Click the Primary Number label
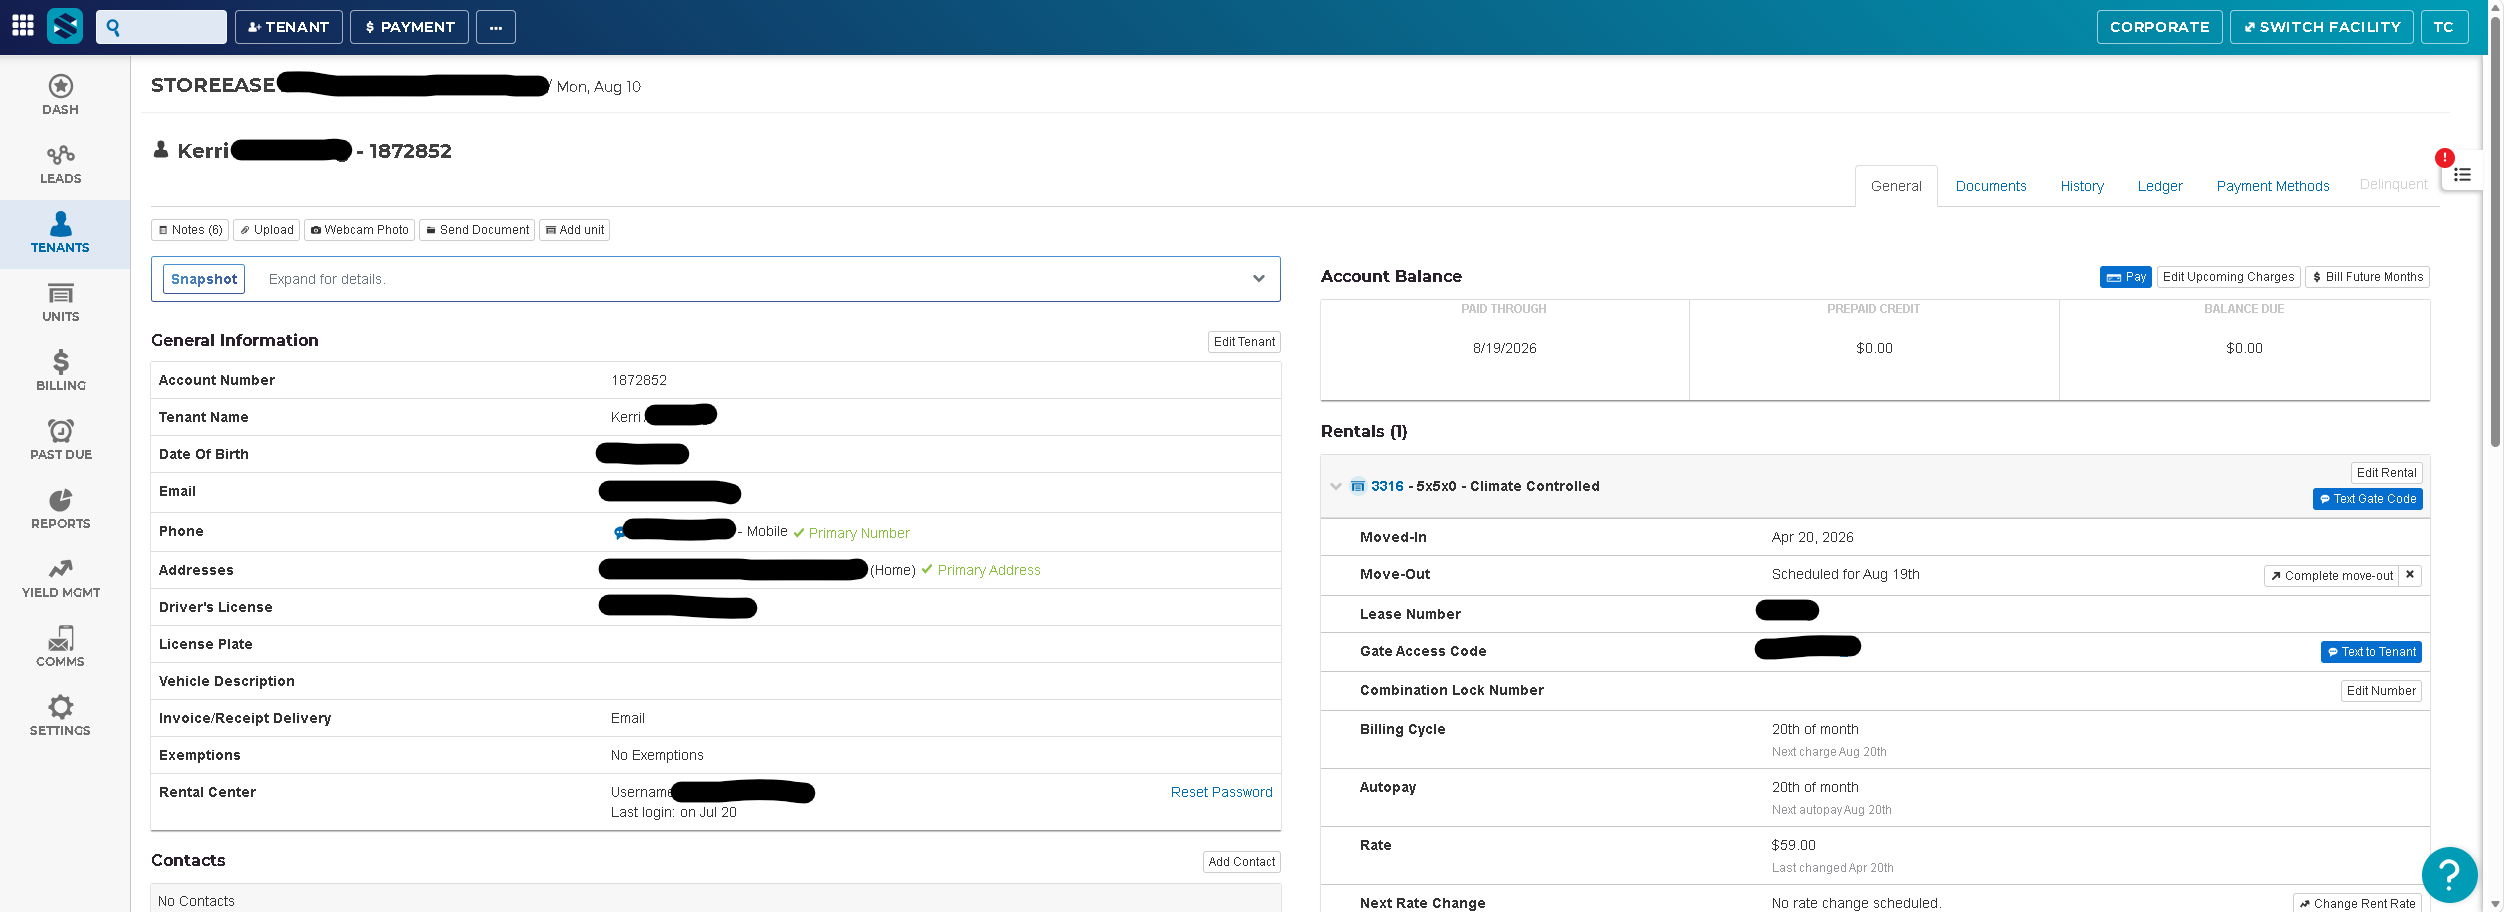Viewport: 2505px width, 912px height. (859, 533)
